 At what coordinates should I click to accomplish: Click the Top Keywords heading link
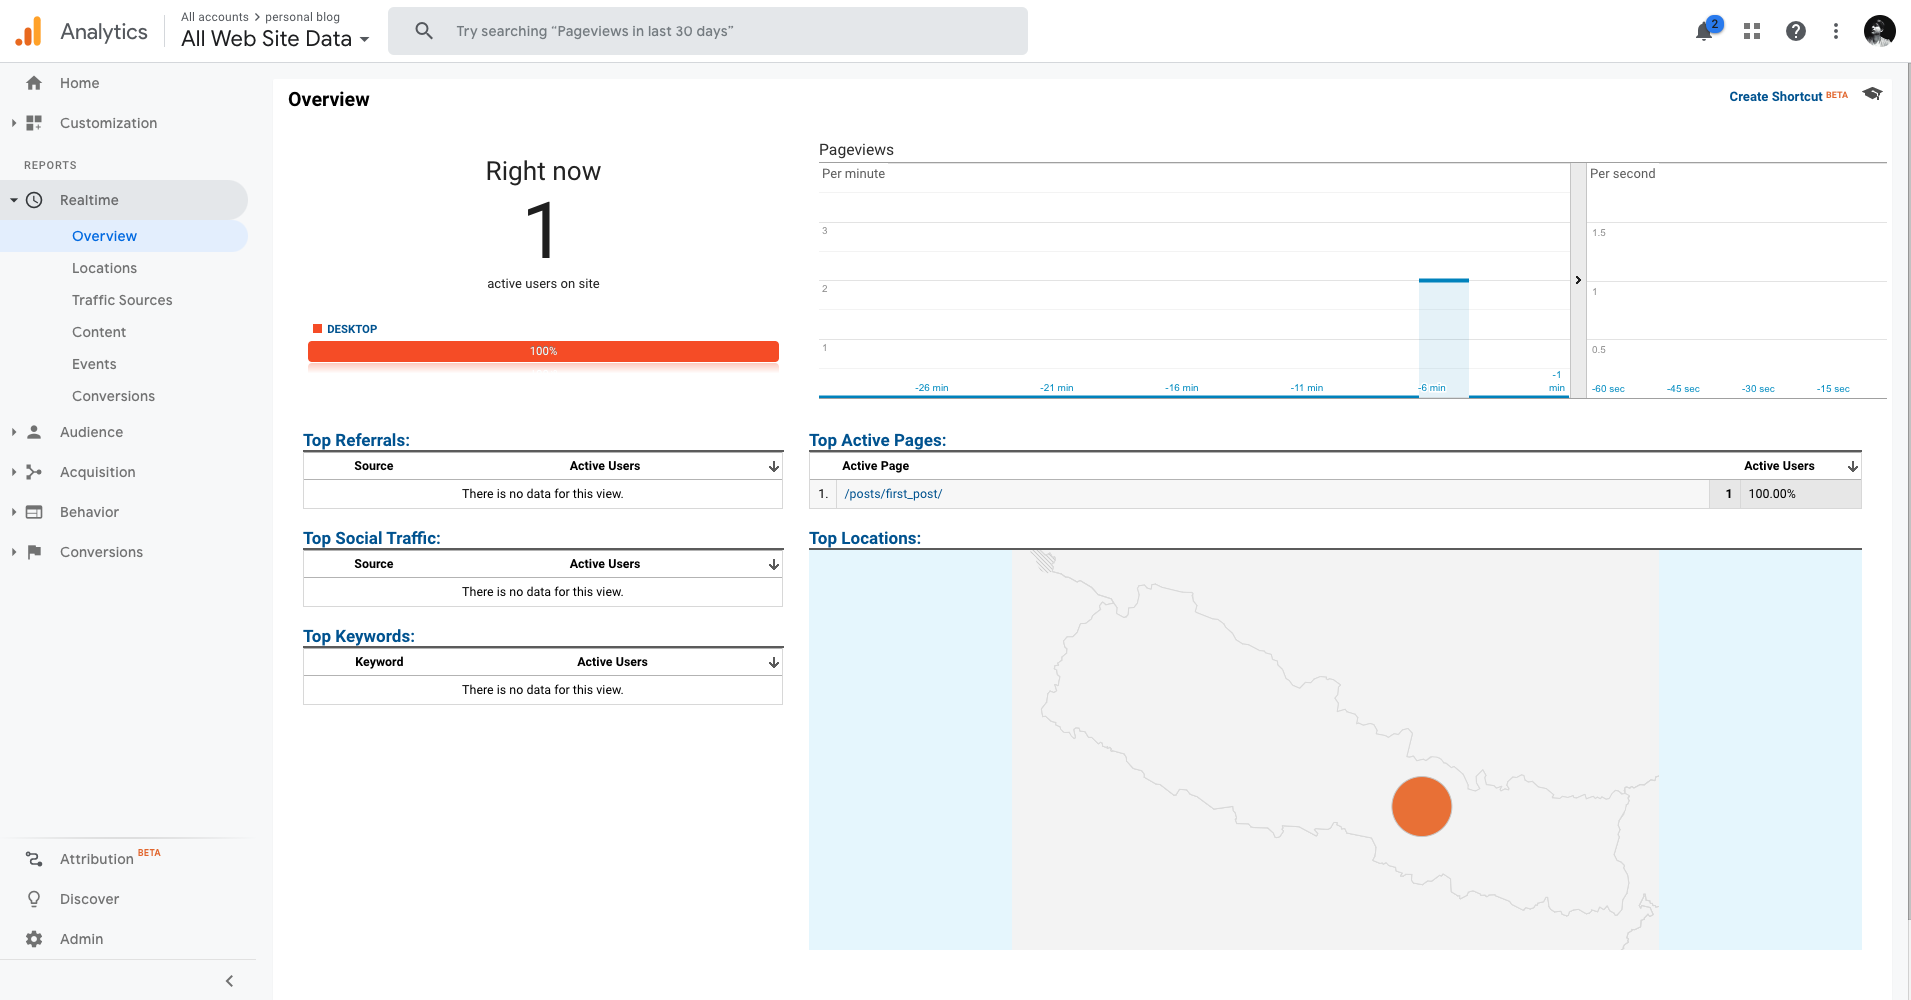(359, 636)
